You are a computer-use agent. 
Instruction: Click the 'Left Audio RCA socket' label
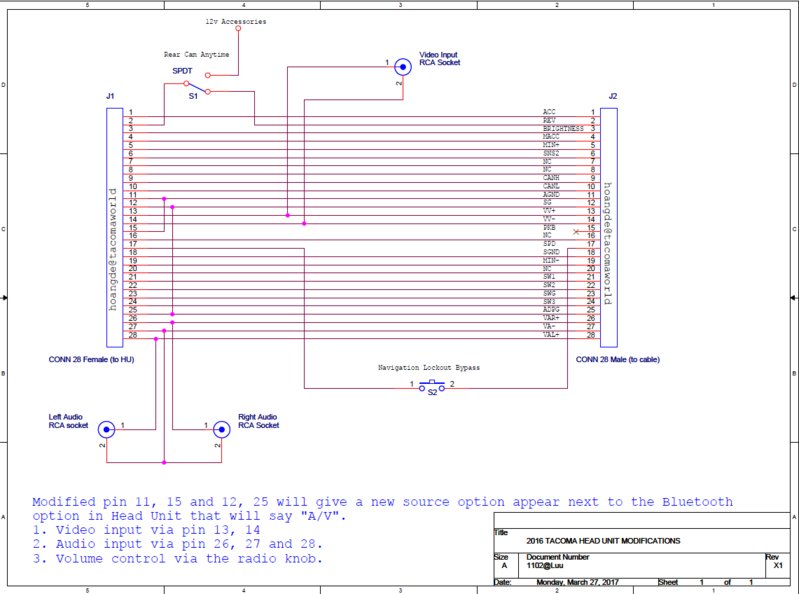pos(68,421)
